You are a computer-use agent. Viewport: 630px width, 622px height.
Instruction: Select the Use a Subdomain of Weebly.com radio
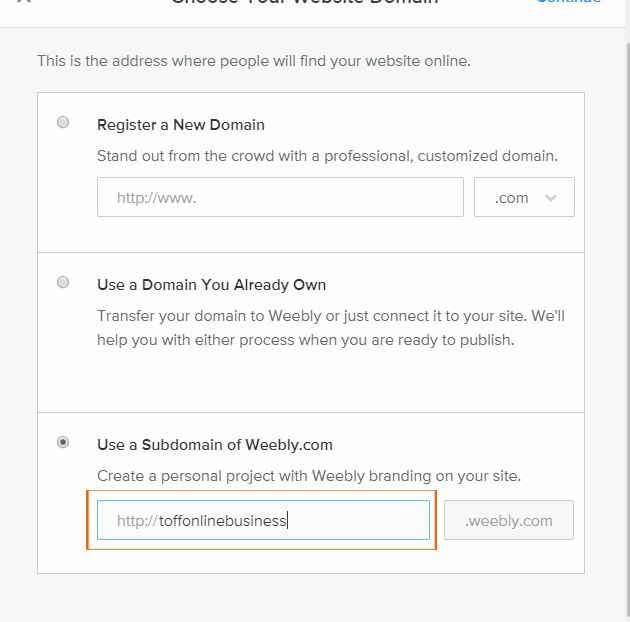pos(63,442)
